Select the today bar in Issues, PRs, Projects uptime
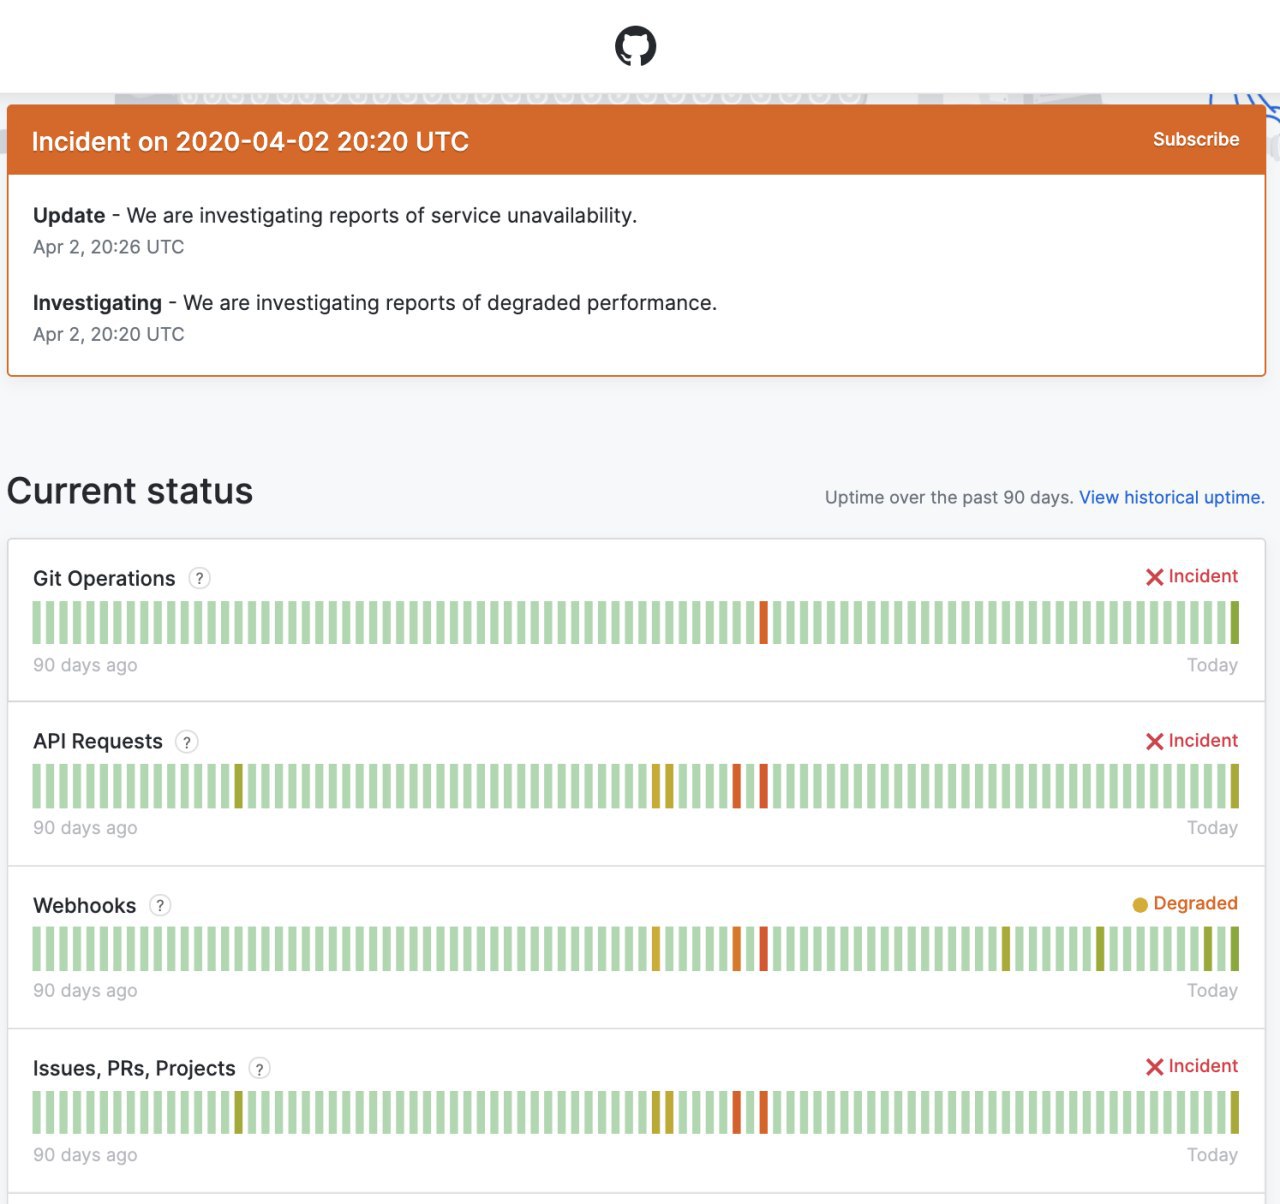The height and width of the screenshot is (1204, 1280). [1234, 1112]
